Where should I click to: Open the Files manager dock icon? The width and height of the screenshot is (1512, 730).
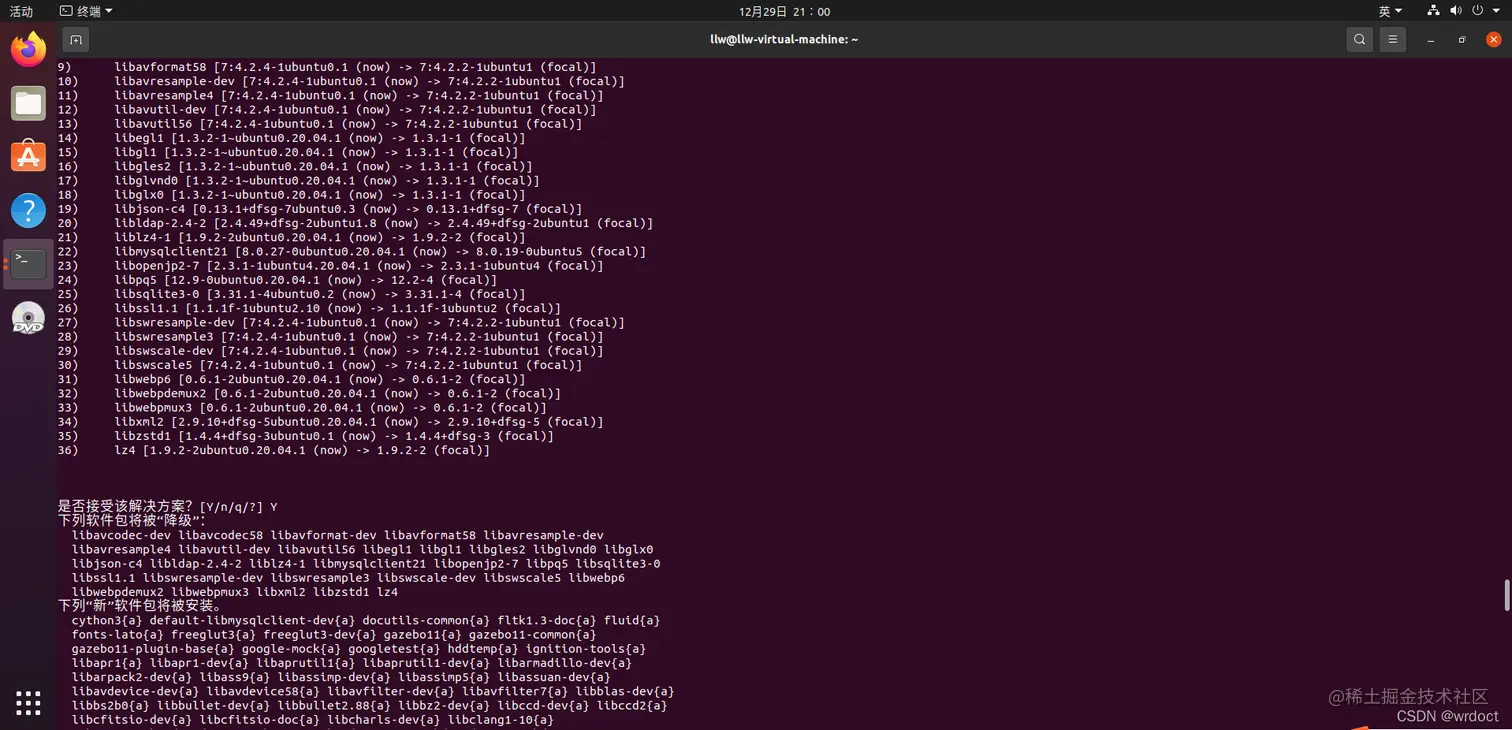point(28,103)
